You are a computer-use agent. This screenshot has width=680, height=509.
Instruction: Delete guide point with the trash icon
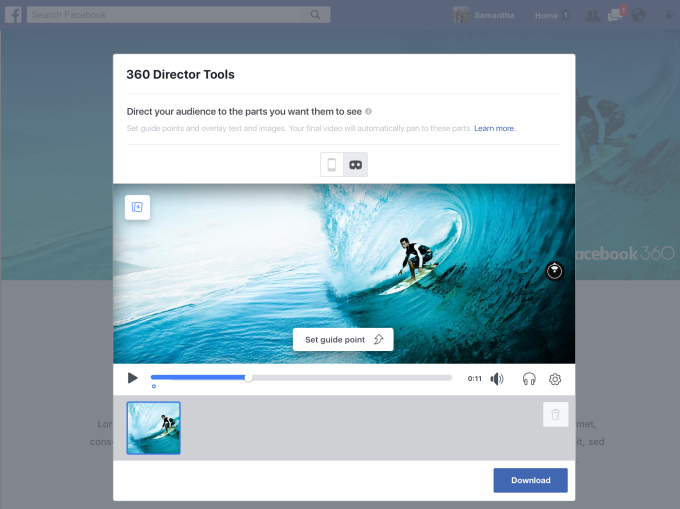[555, 414]
